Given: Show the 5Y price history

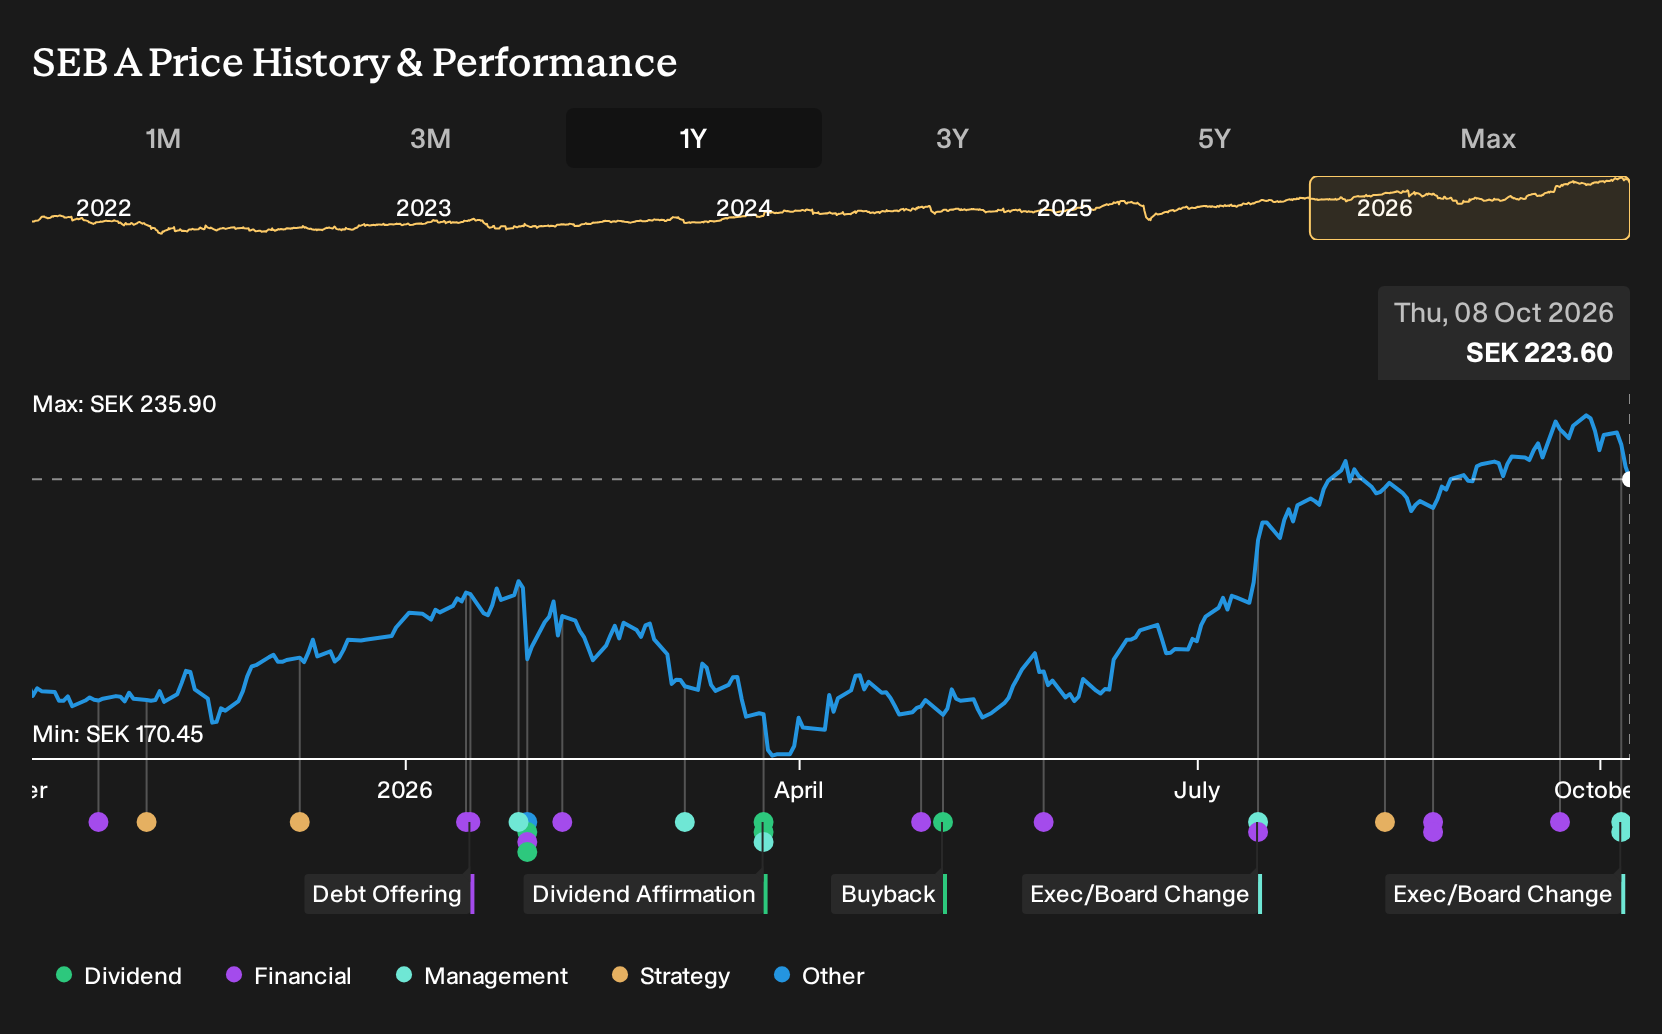Looking at the screenshot, I should pyautogui.click(x=1214, y=138).
